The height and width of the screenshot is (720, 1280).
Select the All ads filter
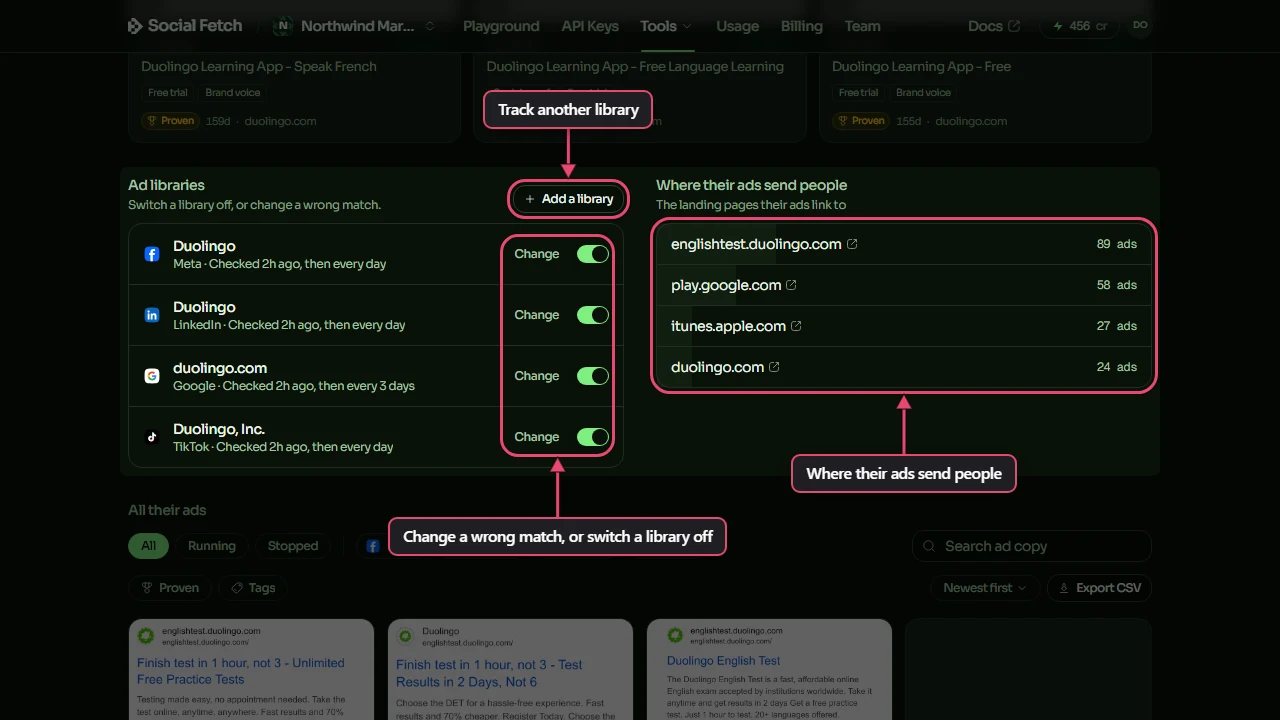[x=148, y=546]
